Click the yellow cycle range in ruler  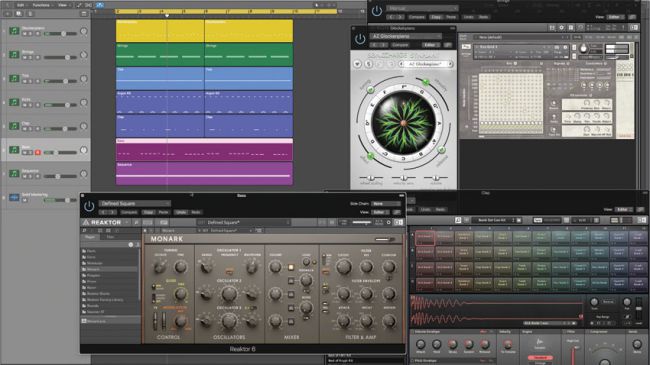(226, 12)
